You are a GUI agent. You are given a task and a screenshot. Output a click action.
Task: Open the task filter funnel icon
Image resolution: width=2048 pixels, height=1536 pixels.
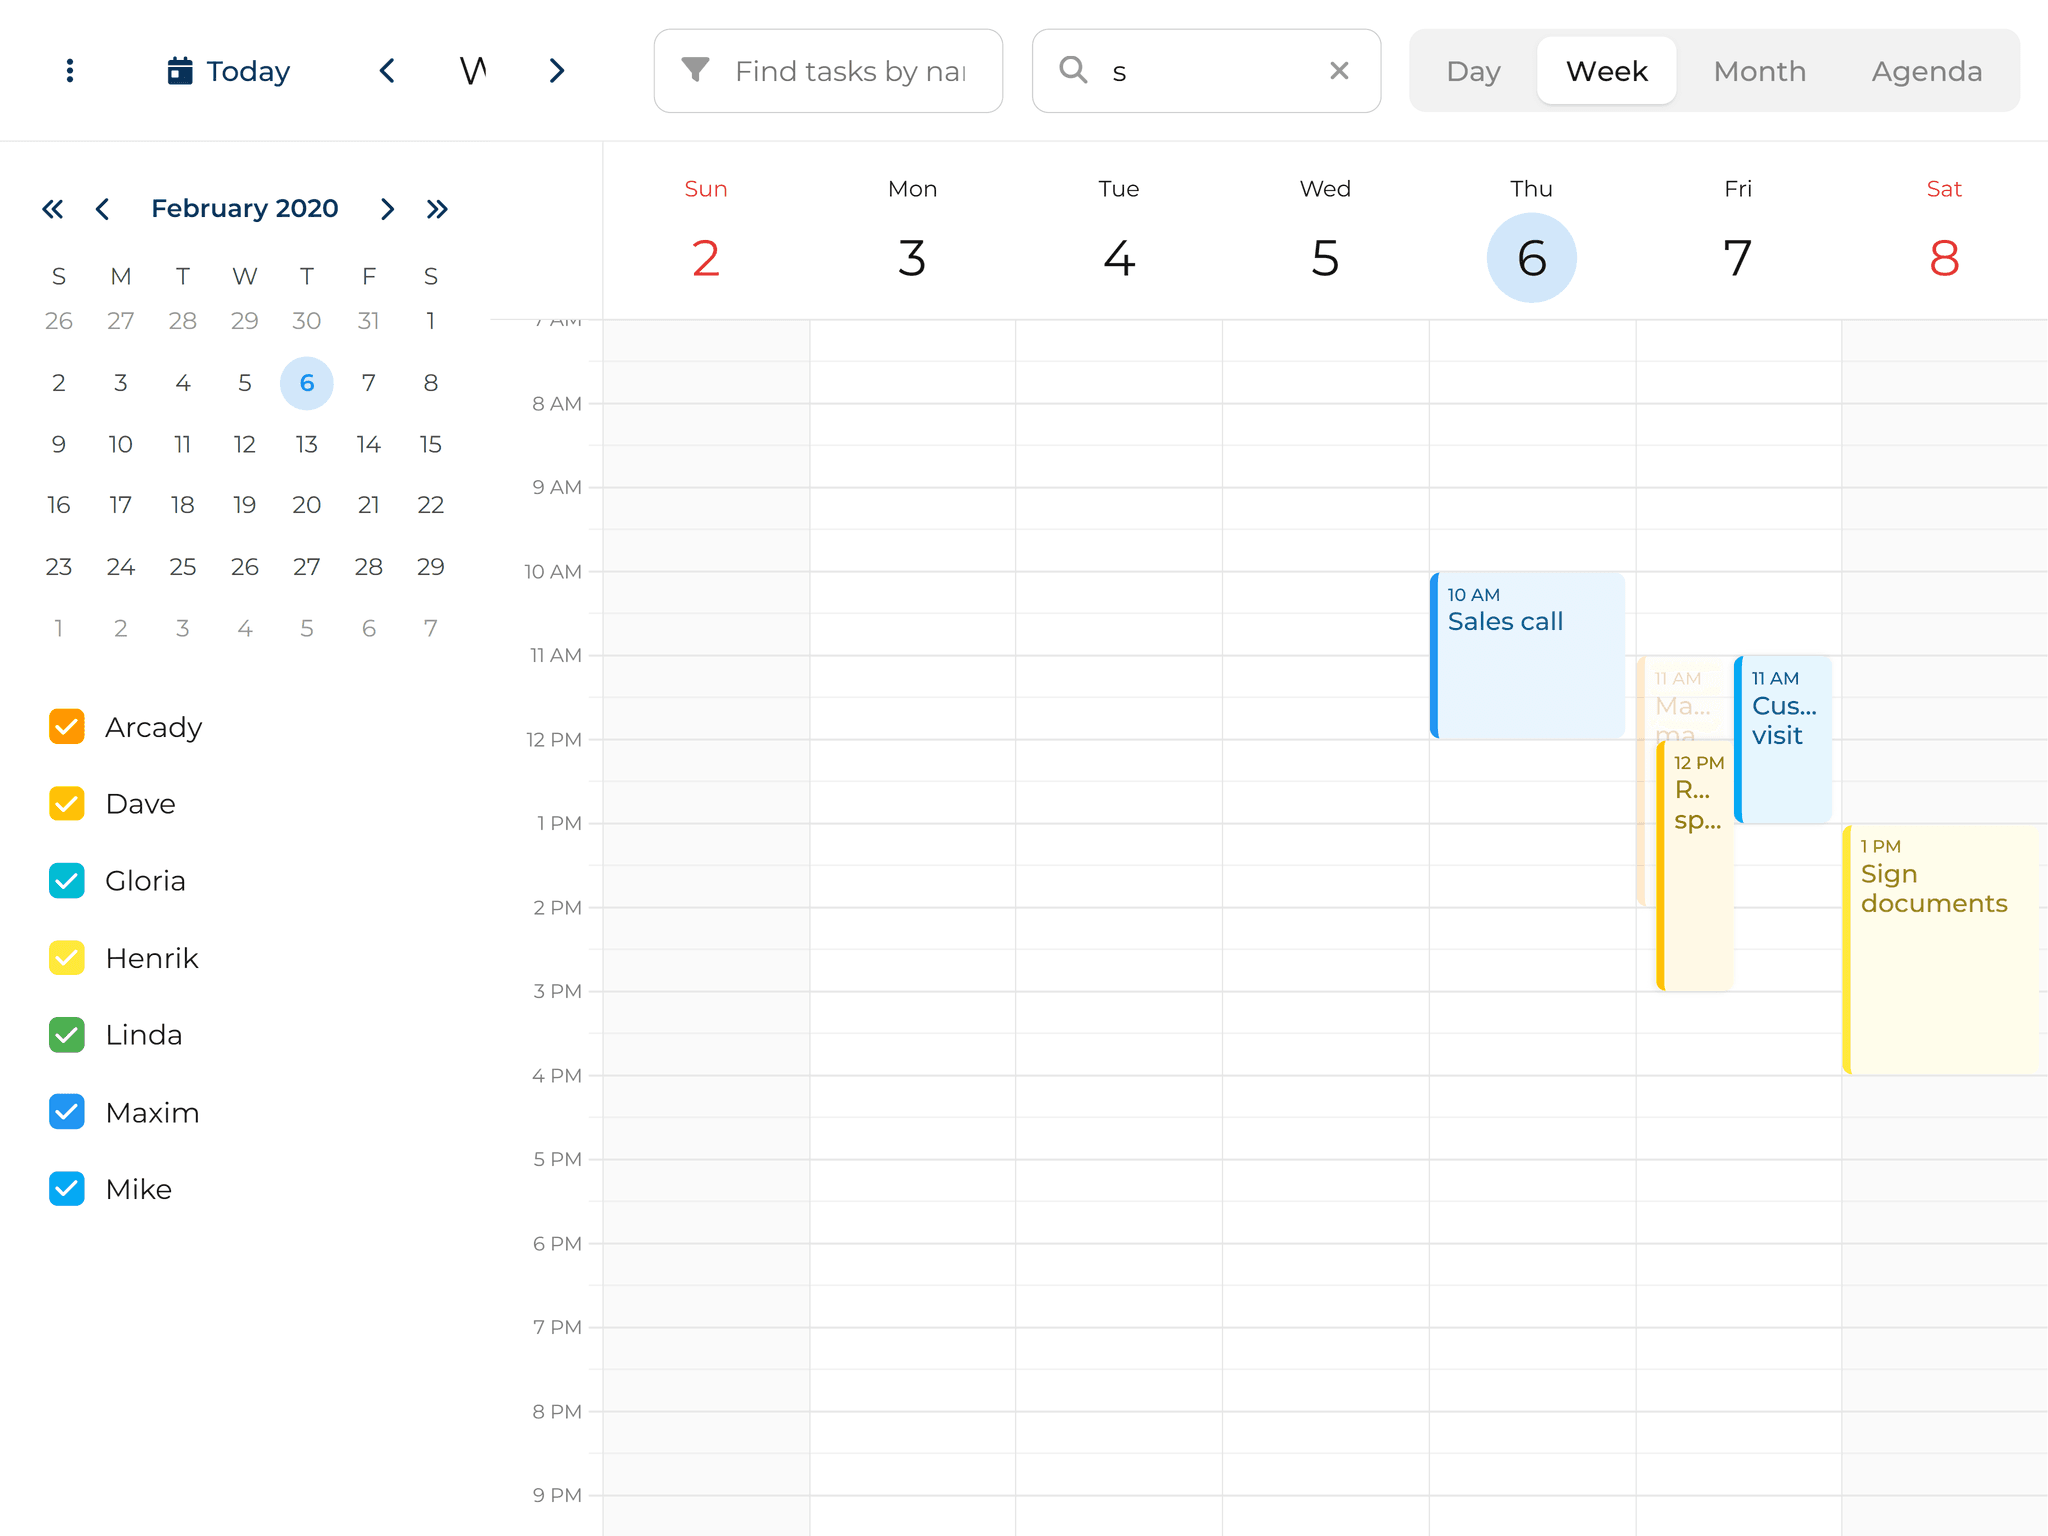pos(695,70)
